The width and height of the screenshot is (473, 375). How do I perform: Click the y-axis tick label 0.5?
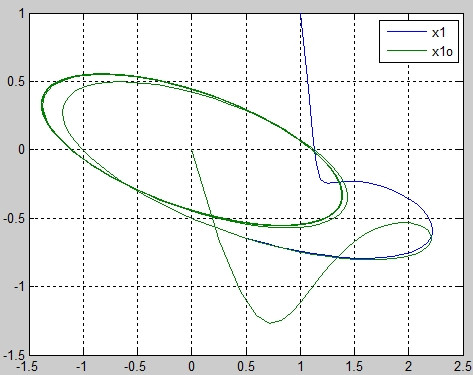click(16, 82)
